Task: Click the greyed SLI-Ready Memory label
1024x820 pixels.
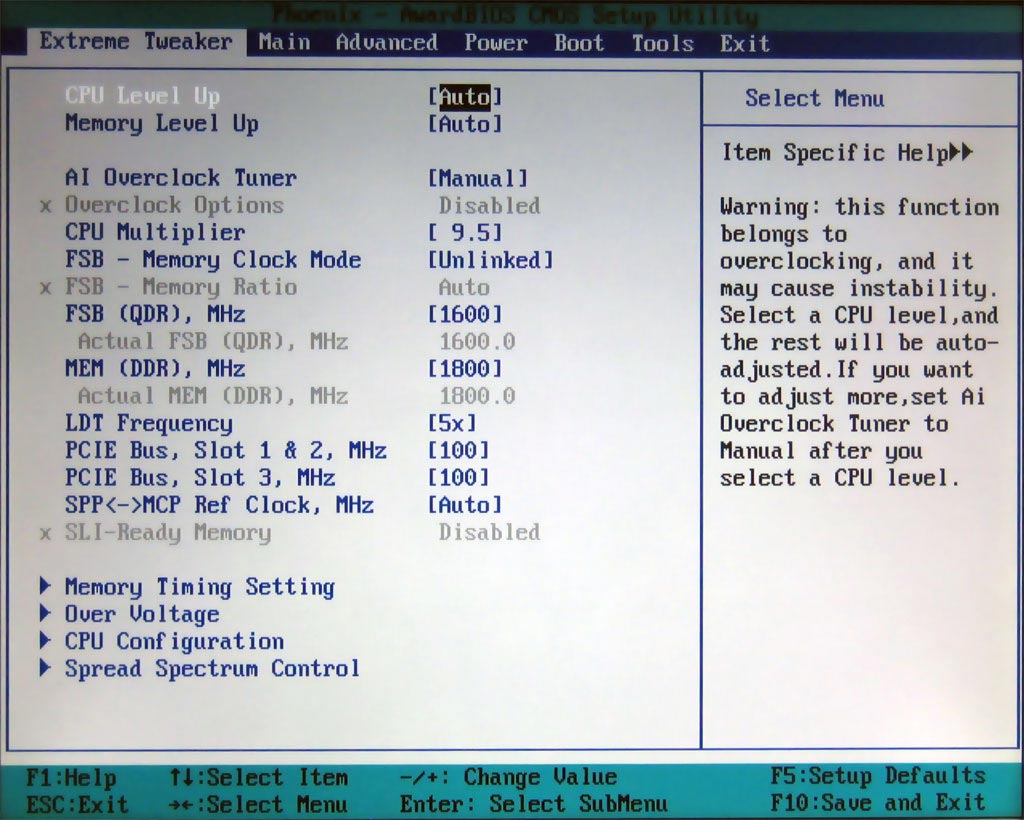Action: point(168,533)
